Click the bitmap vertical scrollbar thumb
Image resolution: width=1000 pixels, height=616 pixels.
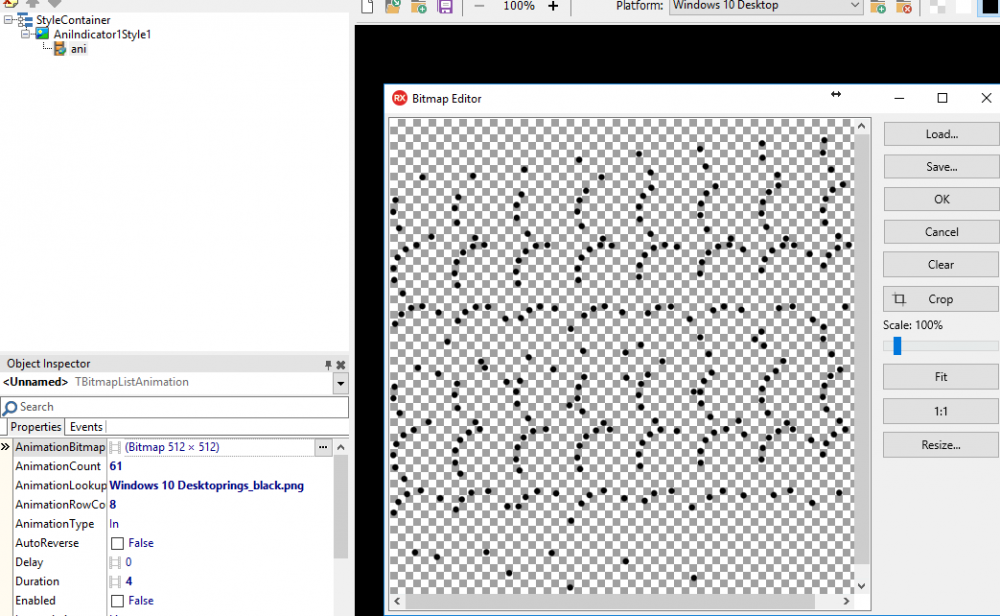(x=862, y=349)
